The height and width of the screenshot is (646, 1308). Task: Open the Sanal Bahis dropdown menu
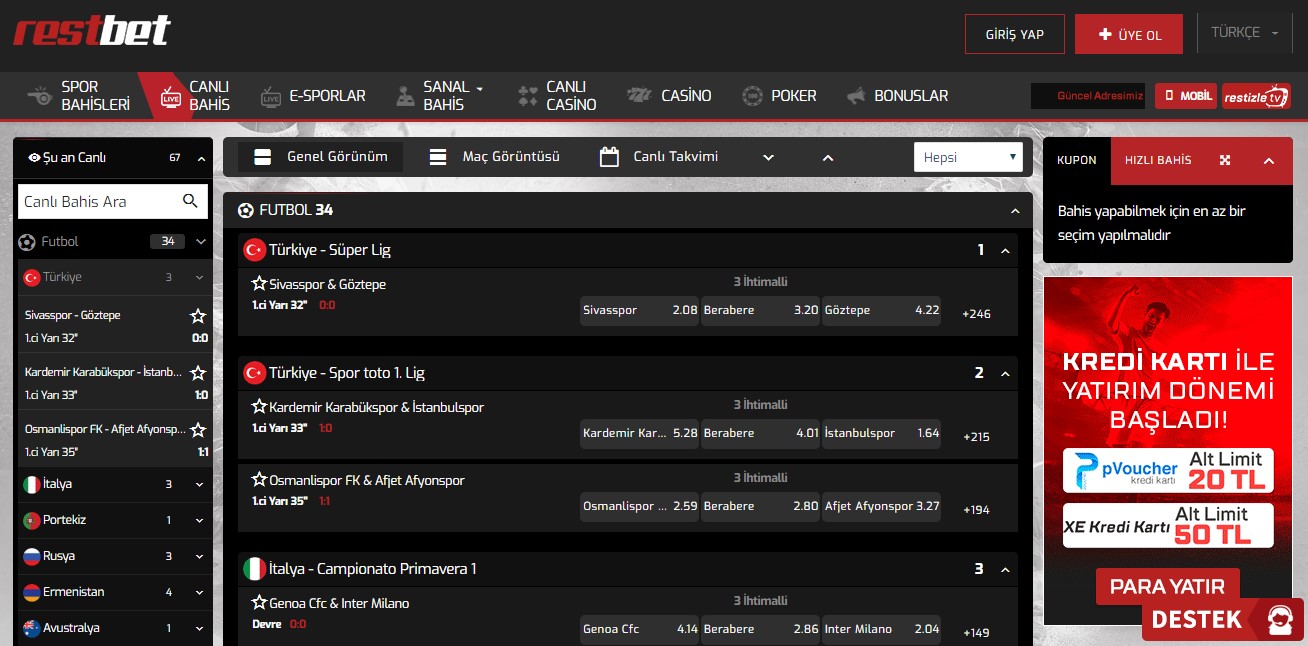pyautogui.click(x=439, y=96)
